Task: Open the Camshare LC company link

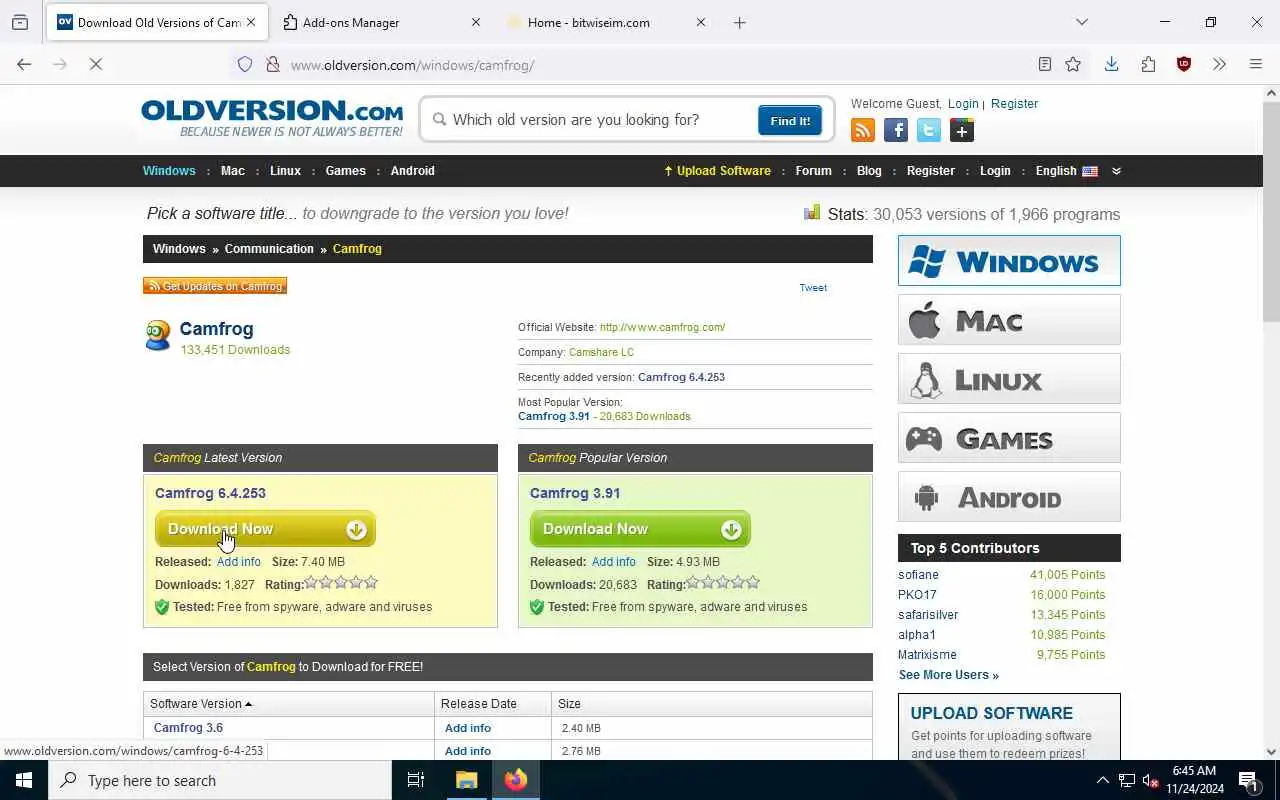Action: 601,352
